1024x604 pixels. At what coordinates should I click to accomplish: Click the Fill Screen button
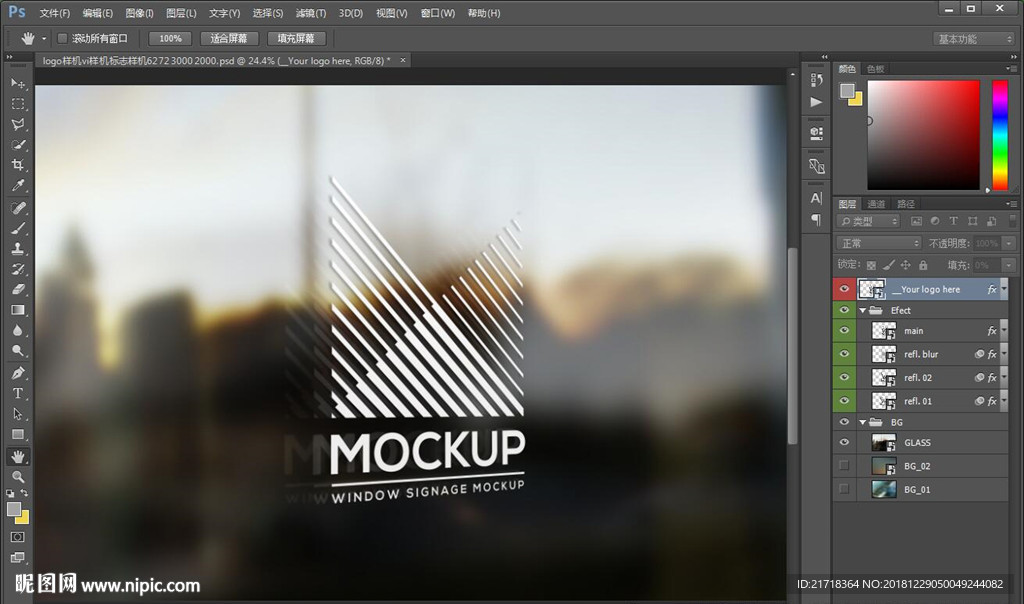click(x=296, y=39)
